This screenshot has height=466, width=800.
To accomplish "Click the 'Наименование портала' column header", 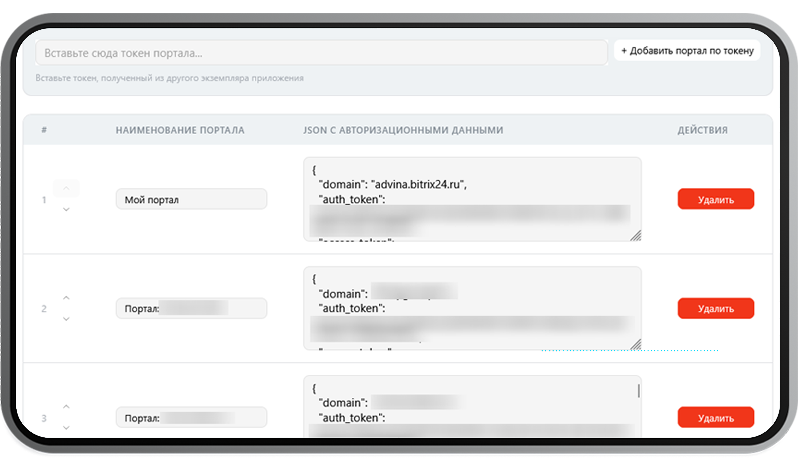I will point(180,130).
